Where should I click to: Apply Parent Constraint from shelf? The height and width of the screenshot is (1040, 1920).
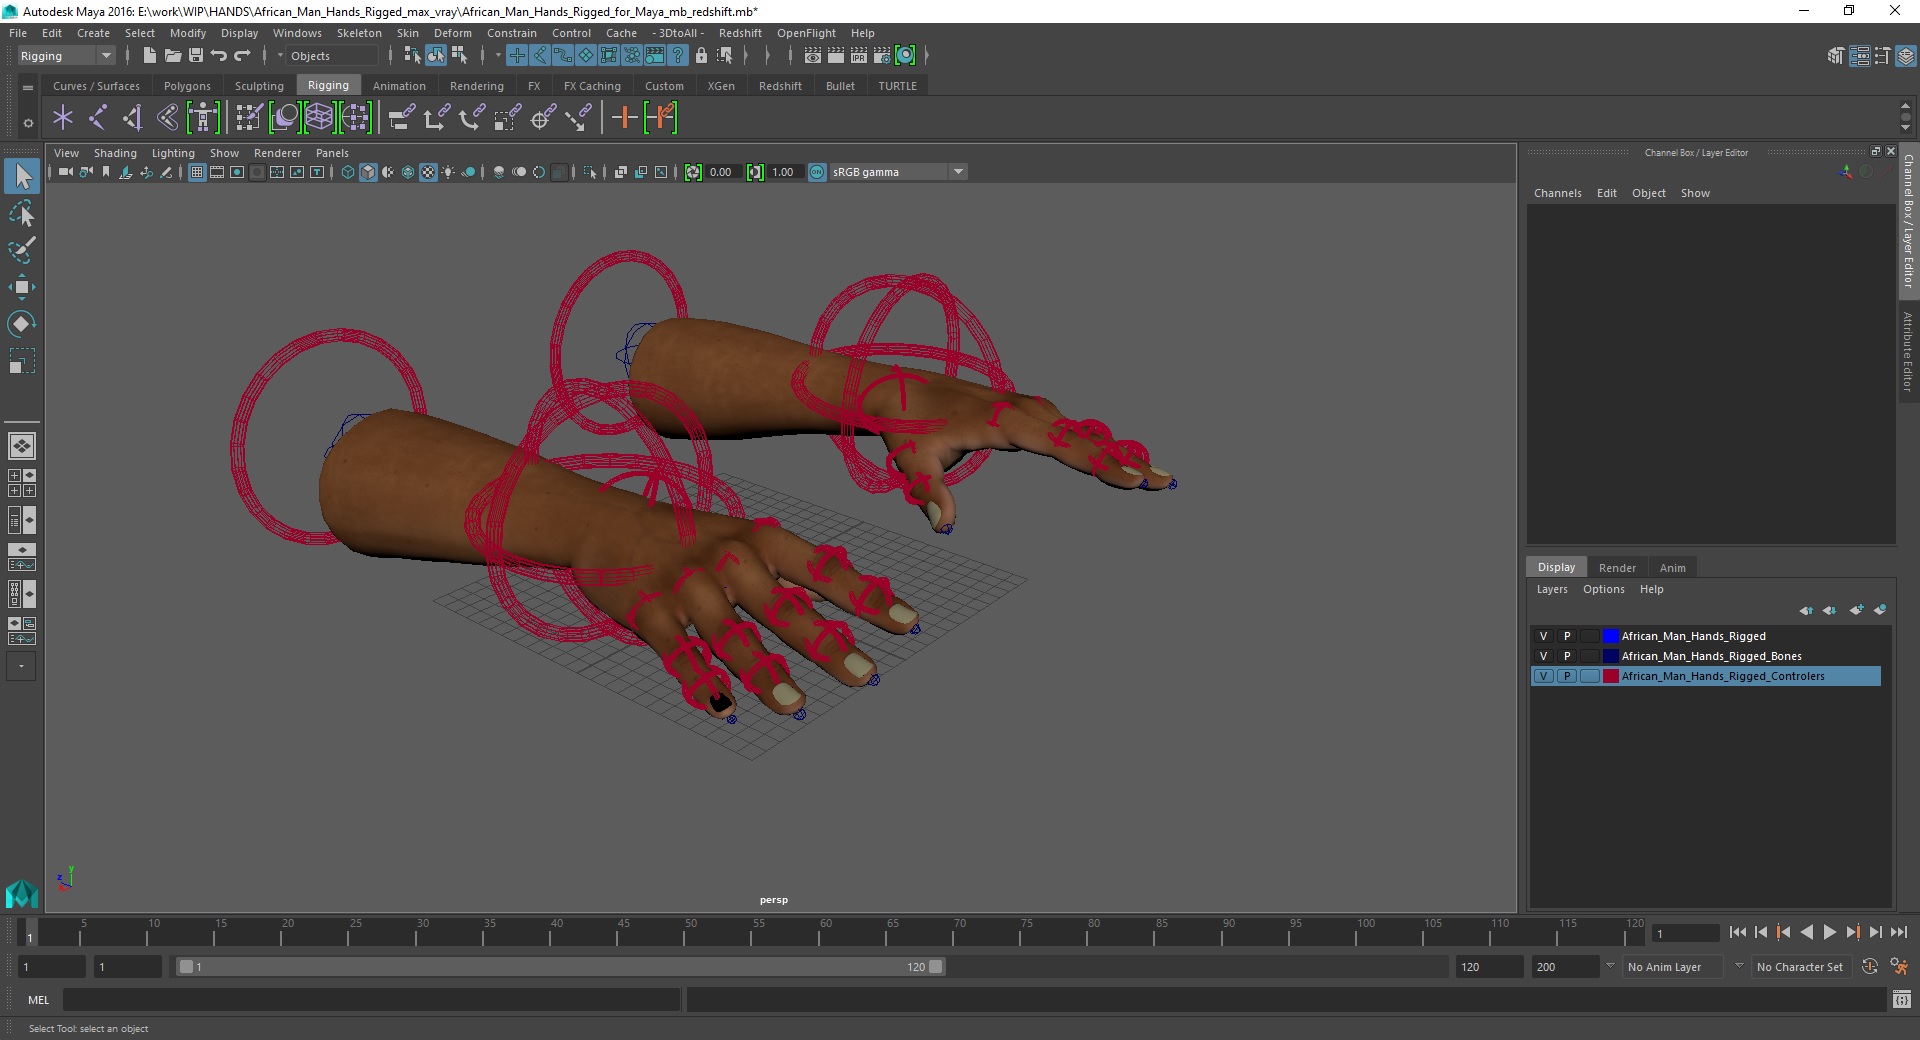coord(401,118)
